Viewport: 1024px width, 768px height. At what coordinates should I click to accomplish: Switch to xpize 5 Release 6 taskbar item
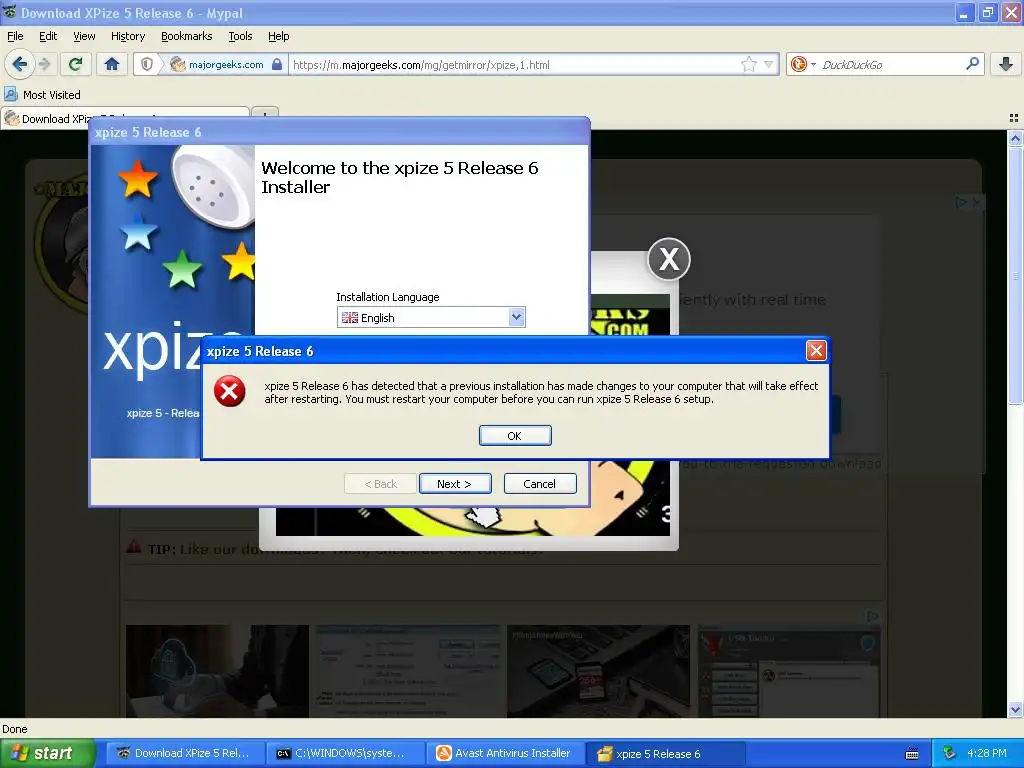click(x=665, y=754)
